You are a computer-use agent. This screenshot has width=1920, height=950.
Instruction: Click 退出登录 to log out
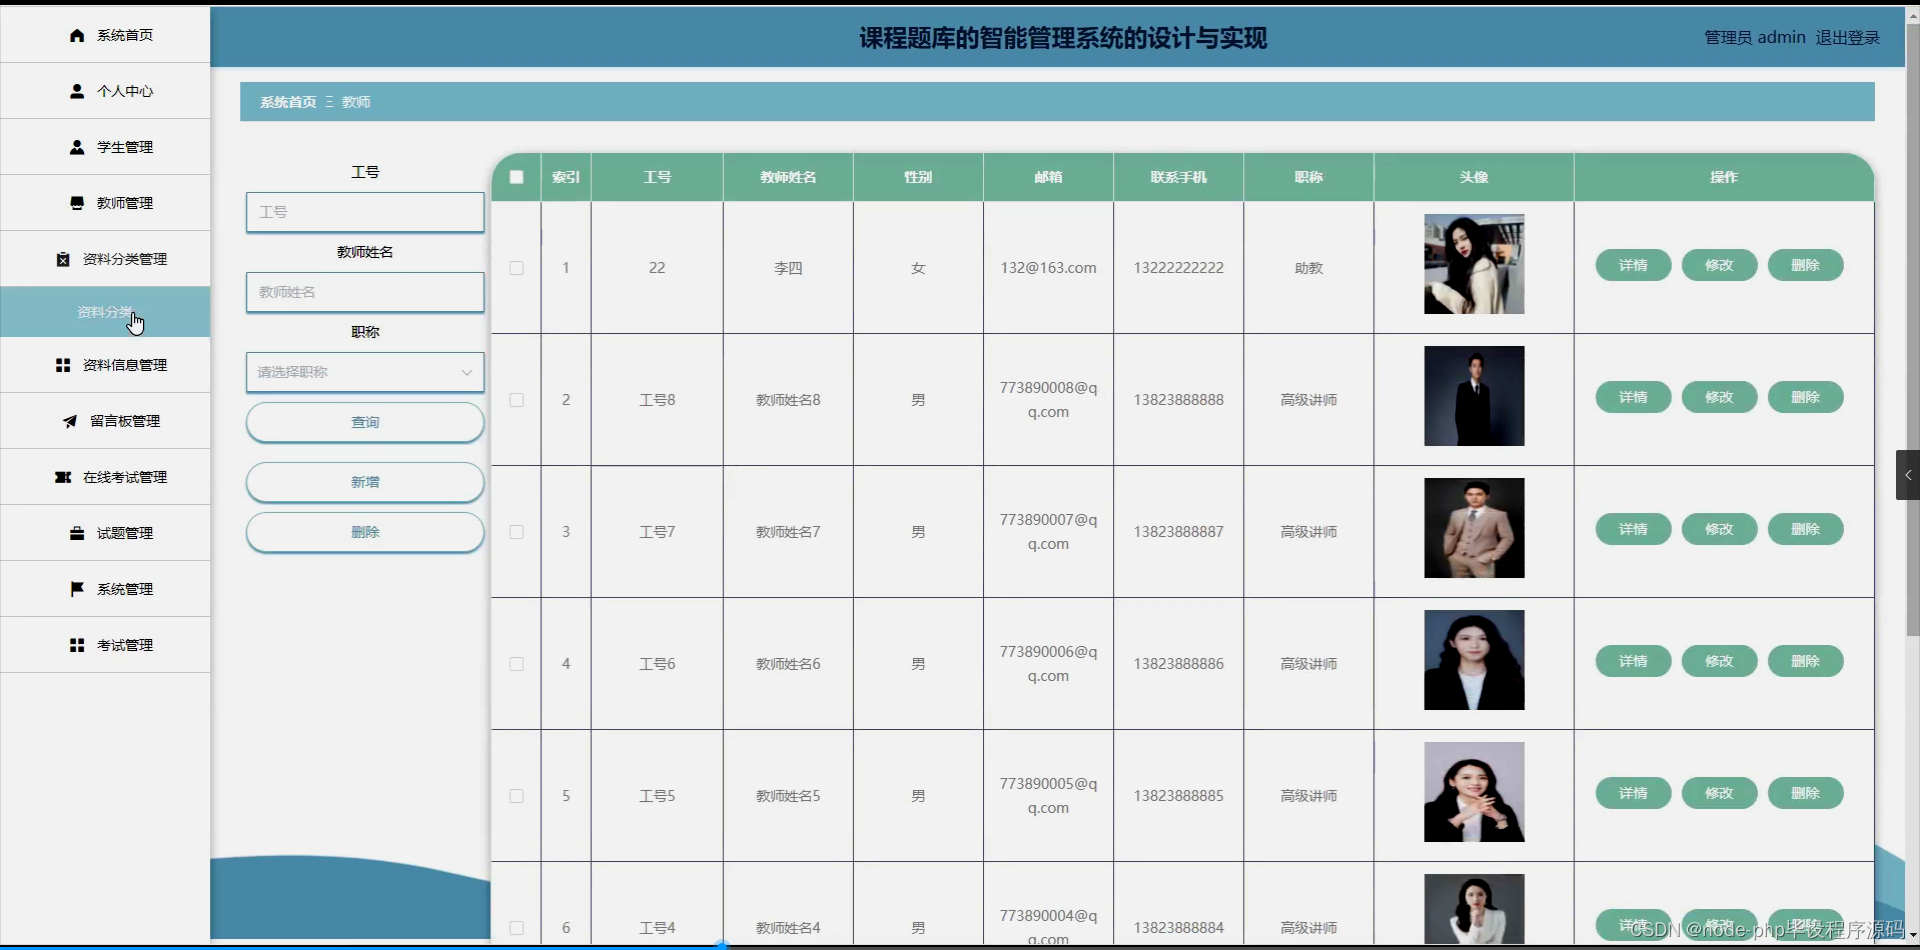coord(1847,37)
